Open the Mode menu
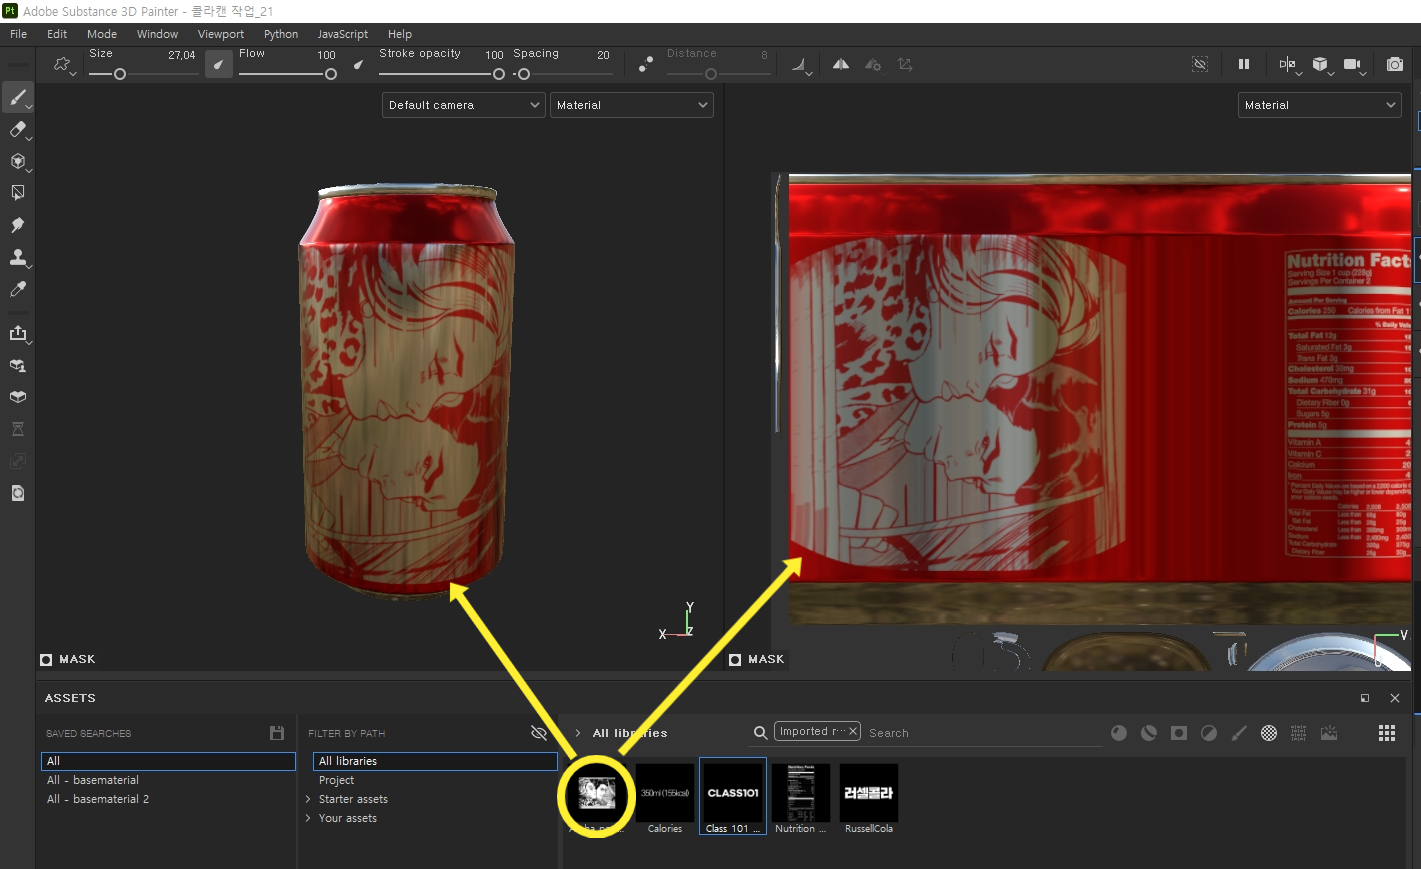 [102, 34]
